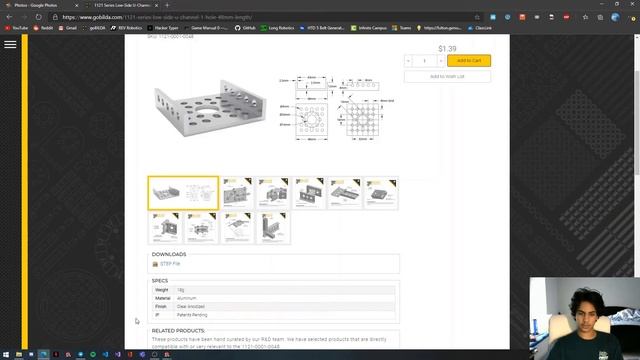Open the Gmail bookmark
This screenshot has width=640, height=360.
point(68,28)
